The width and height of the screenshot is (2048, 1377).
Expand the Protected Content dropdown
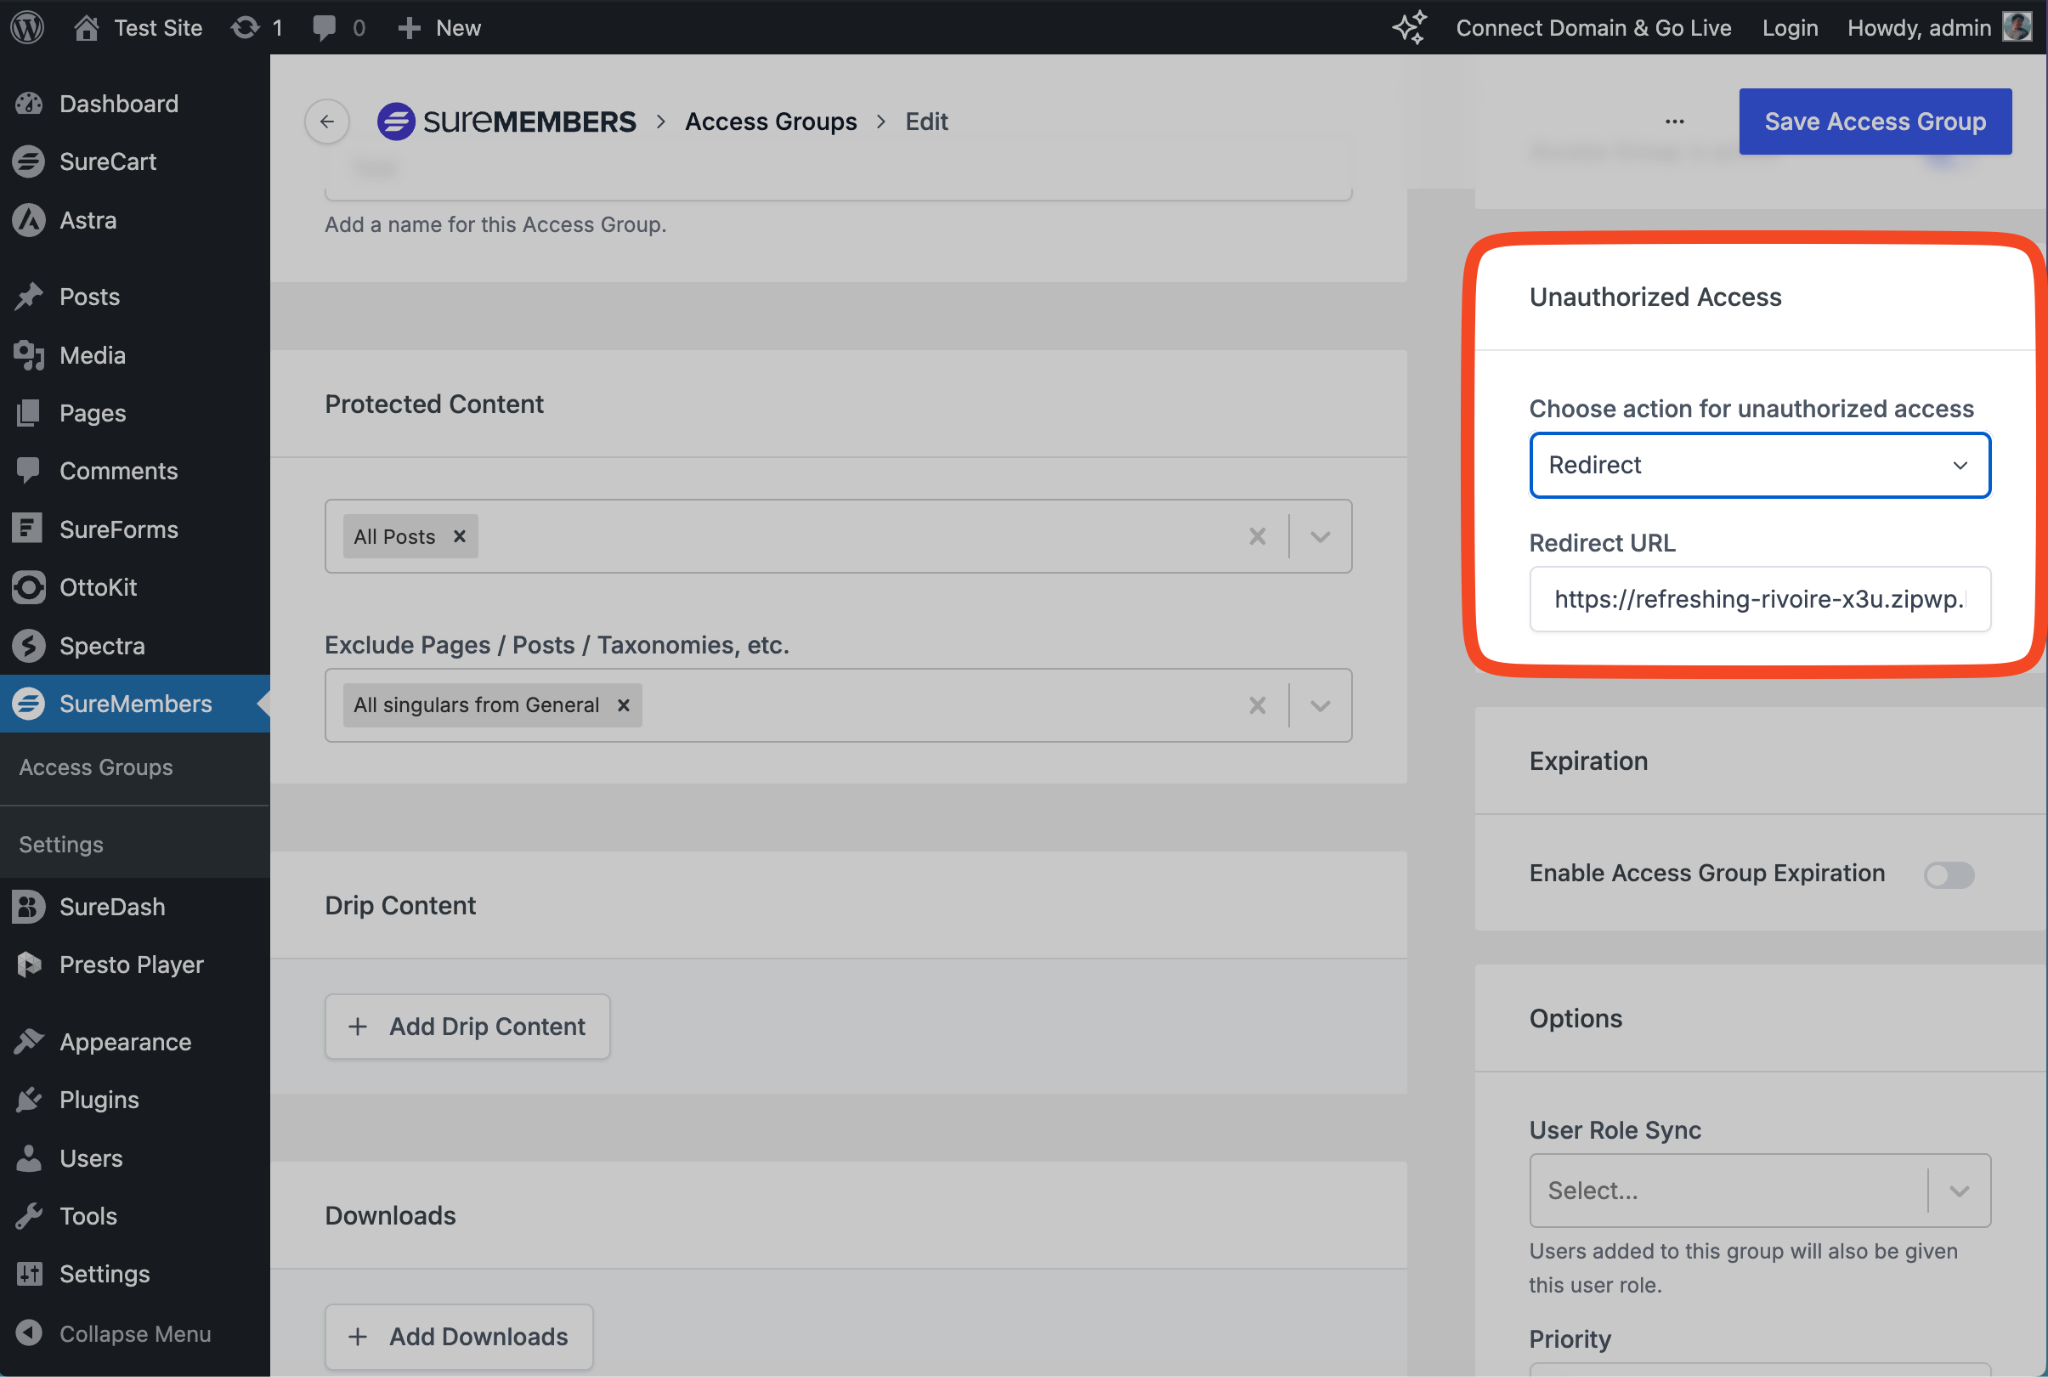pyautogui.click(x=1320, y=536)
